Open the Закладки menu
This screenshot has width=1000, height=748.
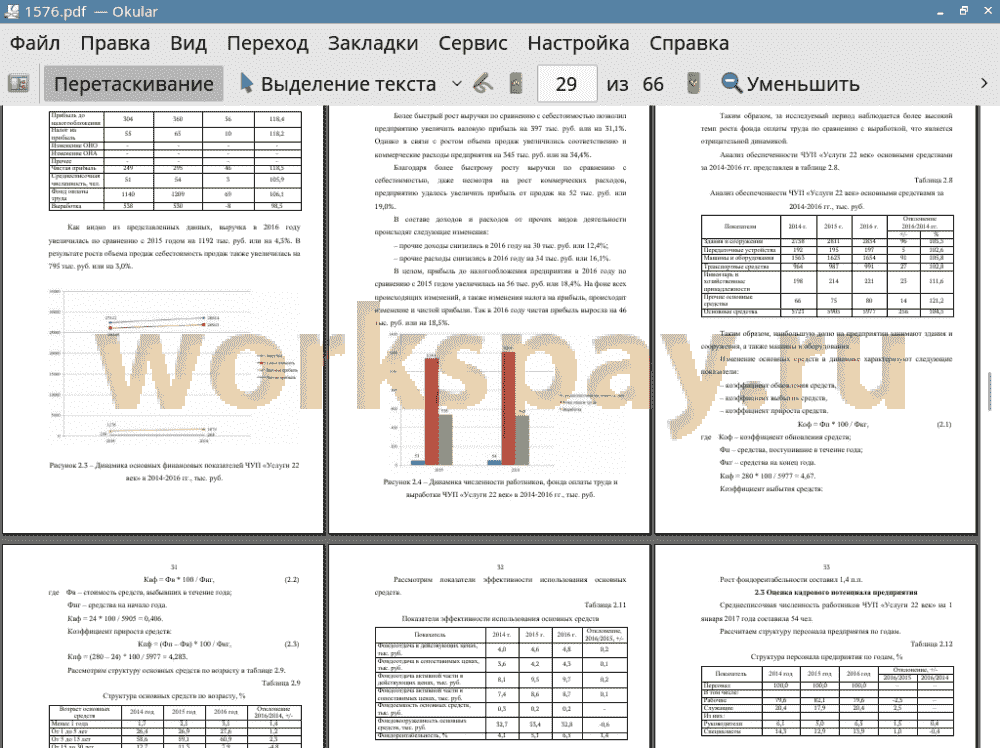(x=373, y=43)
